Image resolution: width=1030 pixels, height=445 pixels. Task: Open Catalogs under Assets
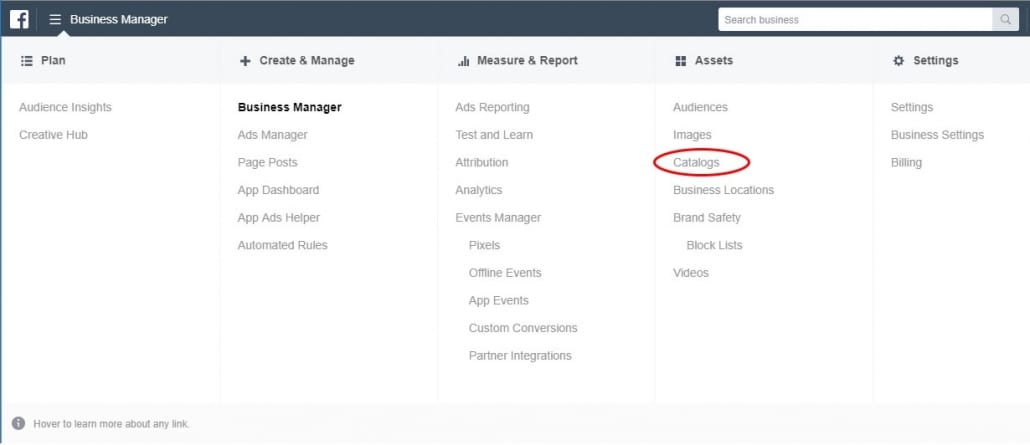pos(696,162)
